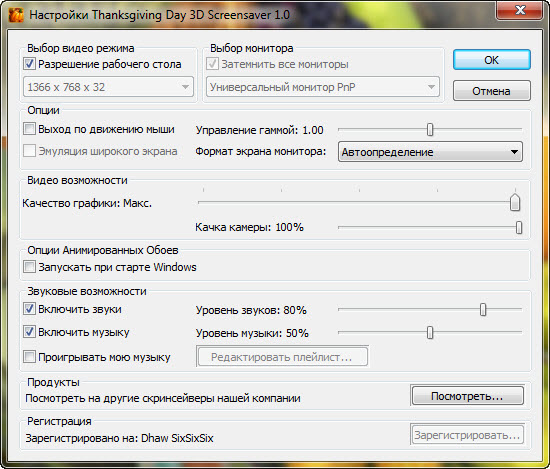Image resolution: width=550 pixels, height=469 pixels.
Task: Click the Формат экрана монитора label
Action: 261,152
